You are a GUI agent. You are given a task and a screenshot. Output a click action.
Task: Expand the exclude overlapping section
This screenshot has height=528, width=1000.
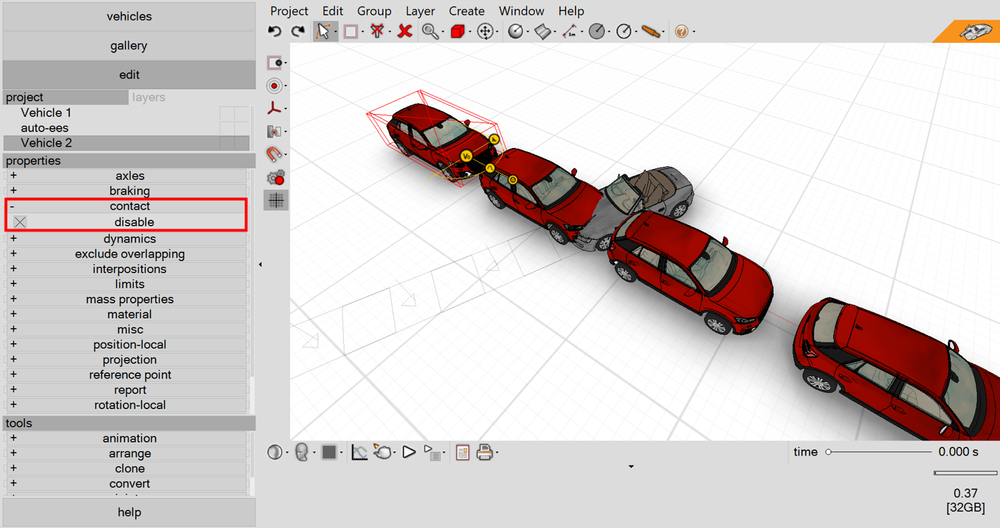click(x=13, y=254)
